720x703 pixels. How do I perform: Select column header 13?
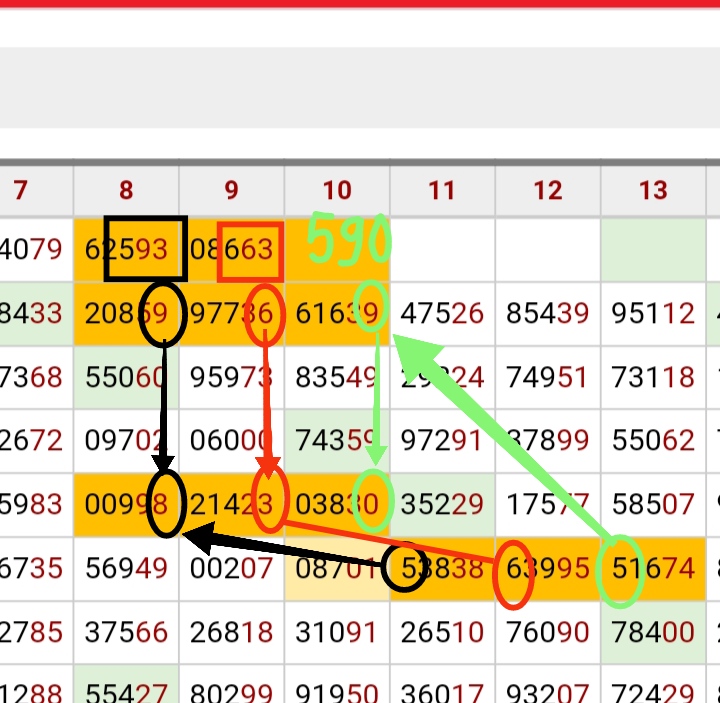pos(653,190)
